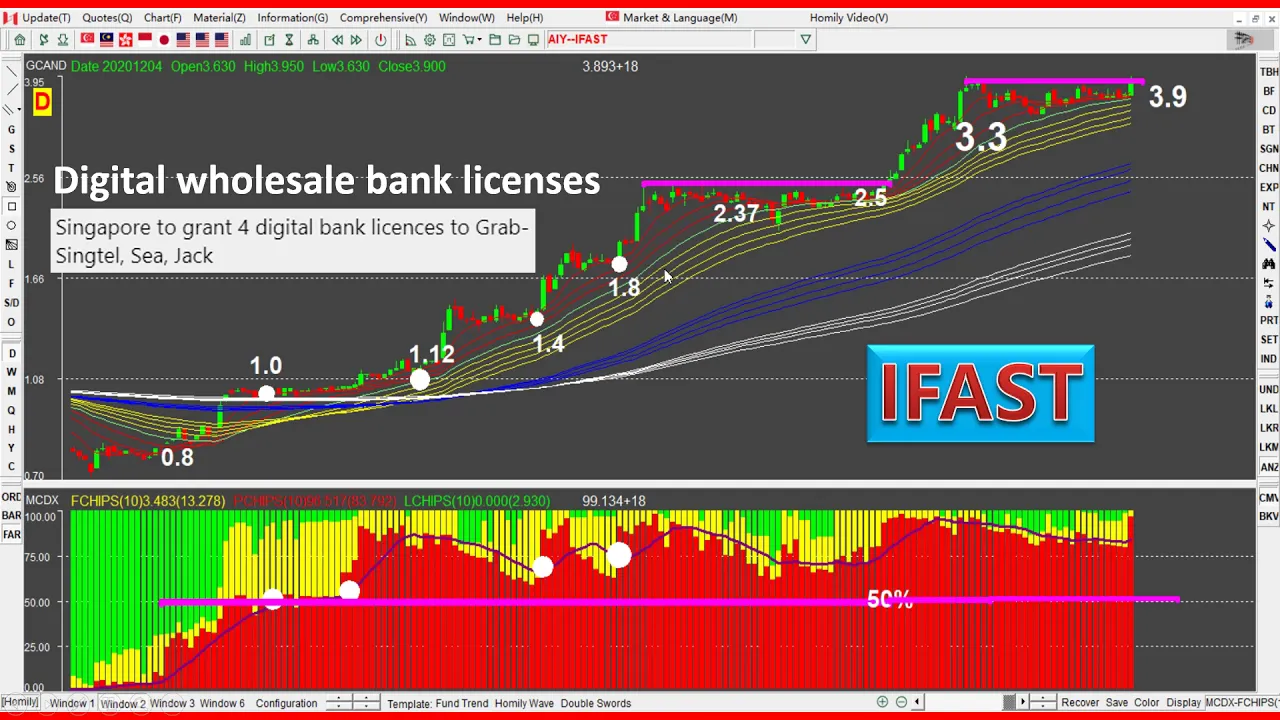Click the ANZ button in right sidebar
Screen dimensions: 1280x720
[1269, 467]
